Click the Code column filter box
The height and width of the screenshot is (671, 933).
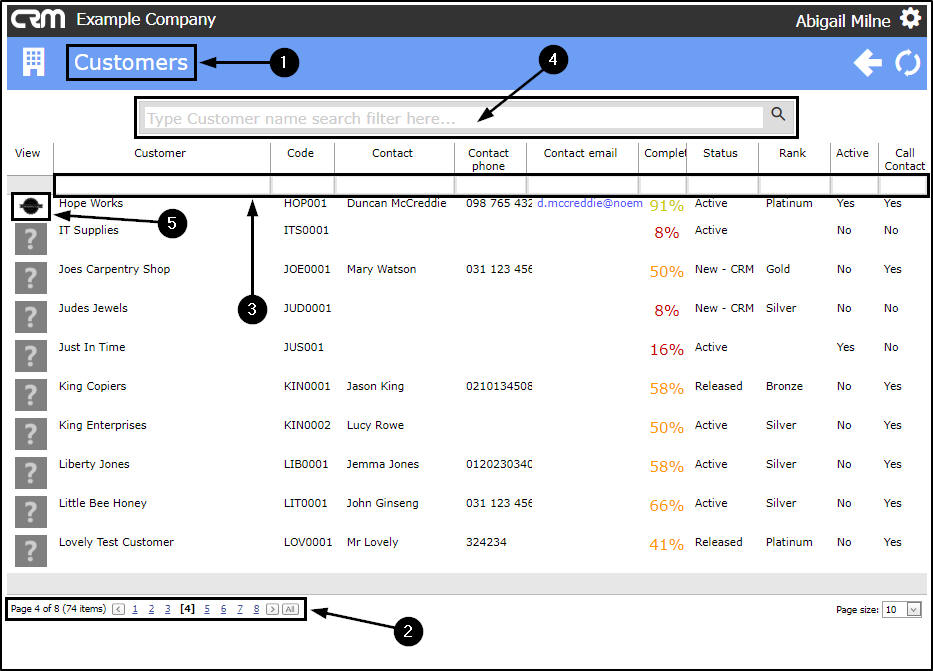[302, 186]
